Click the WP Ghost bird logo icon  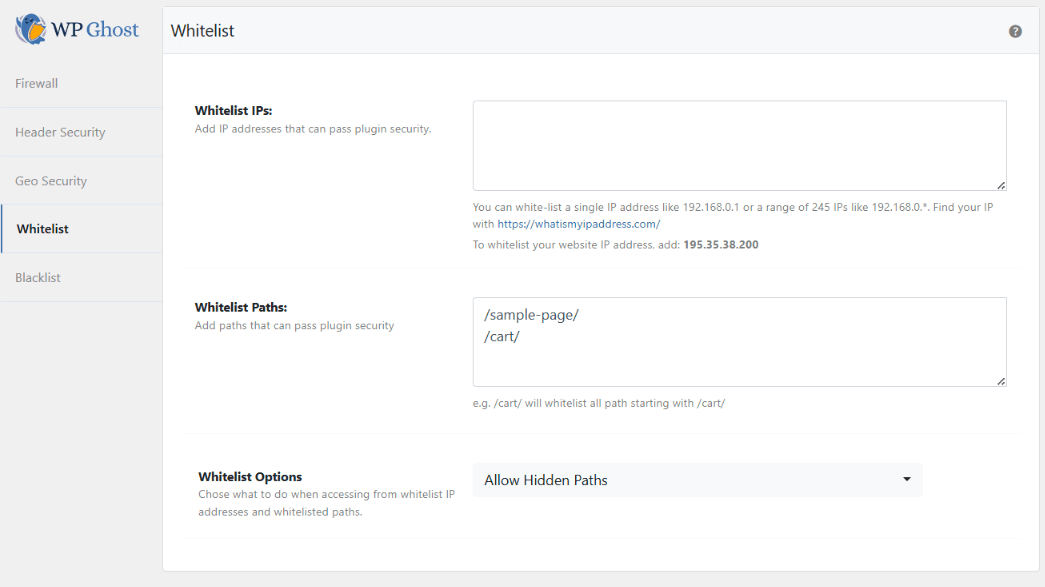coord(30,29)
